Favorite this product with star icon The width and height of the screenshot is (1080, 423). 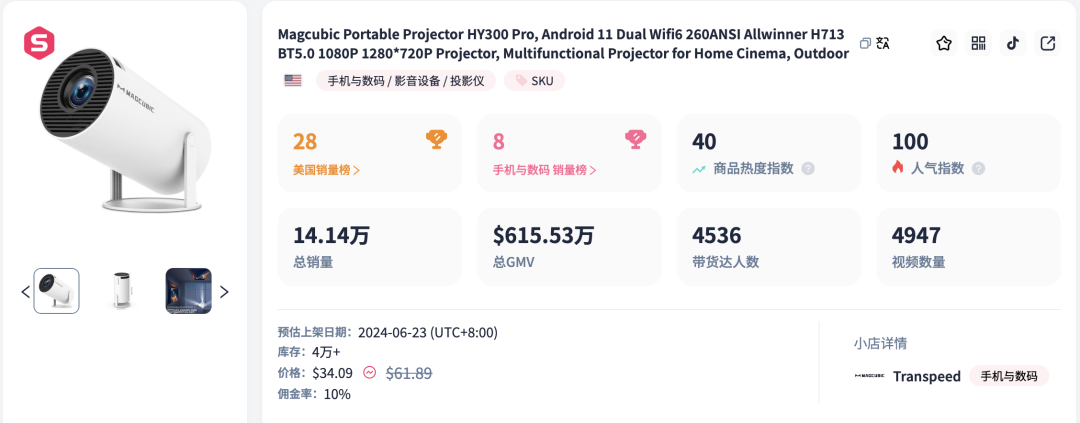(943, 43)
